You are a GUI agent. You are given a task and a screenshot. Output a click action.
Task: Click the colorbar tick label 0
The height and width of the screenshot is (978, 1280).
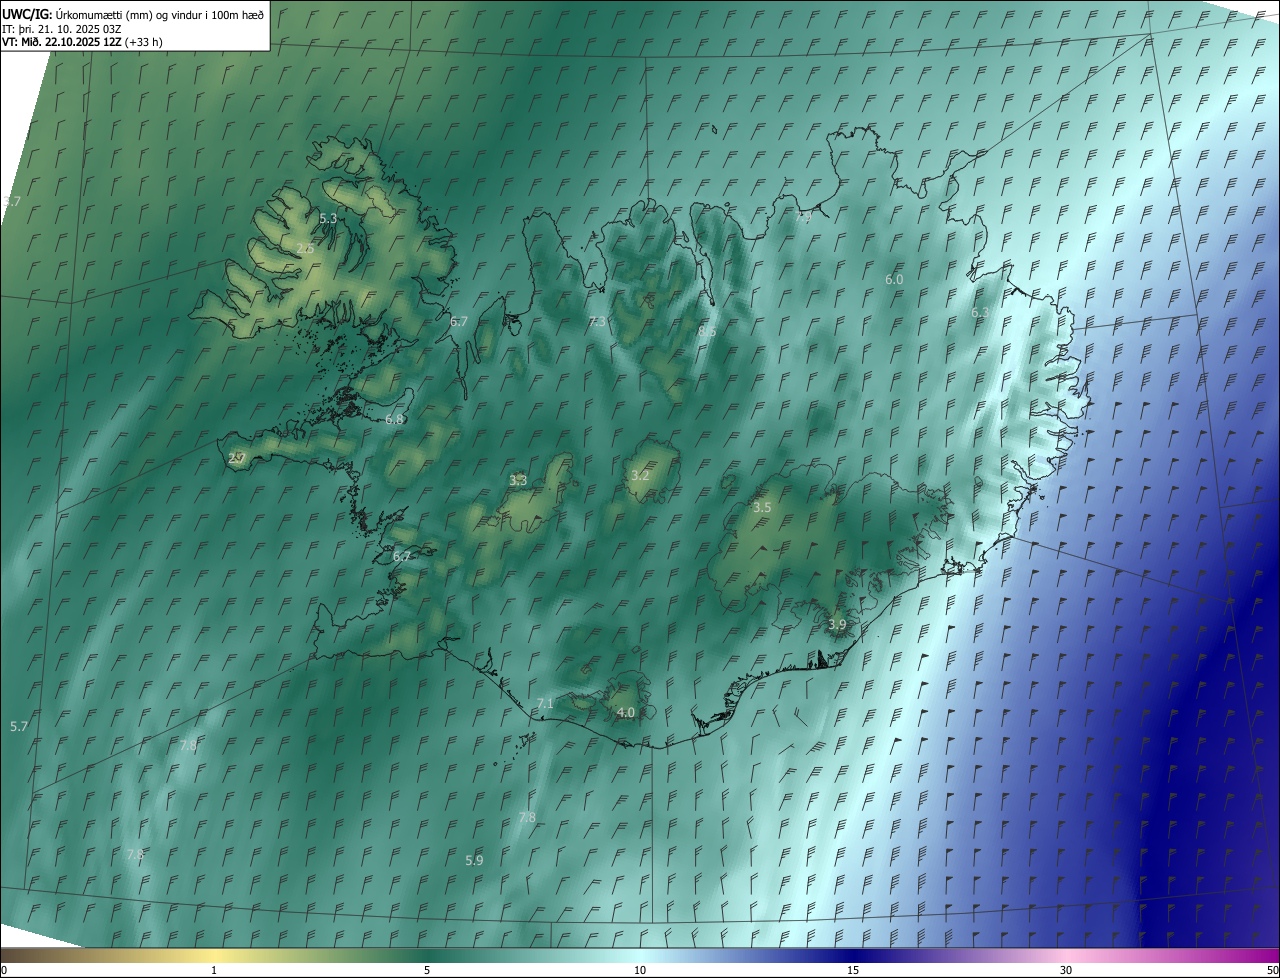tap(4, 970)
